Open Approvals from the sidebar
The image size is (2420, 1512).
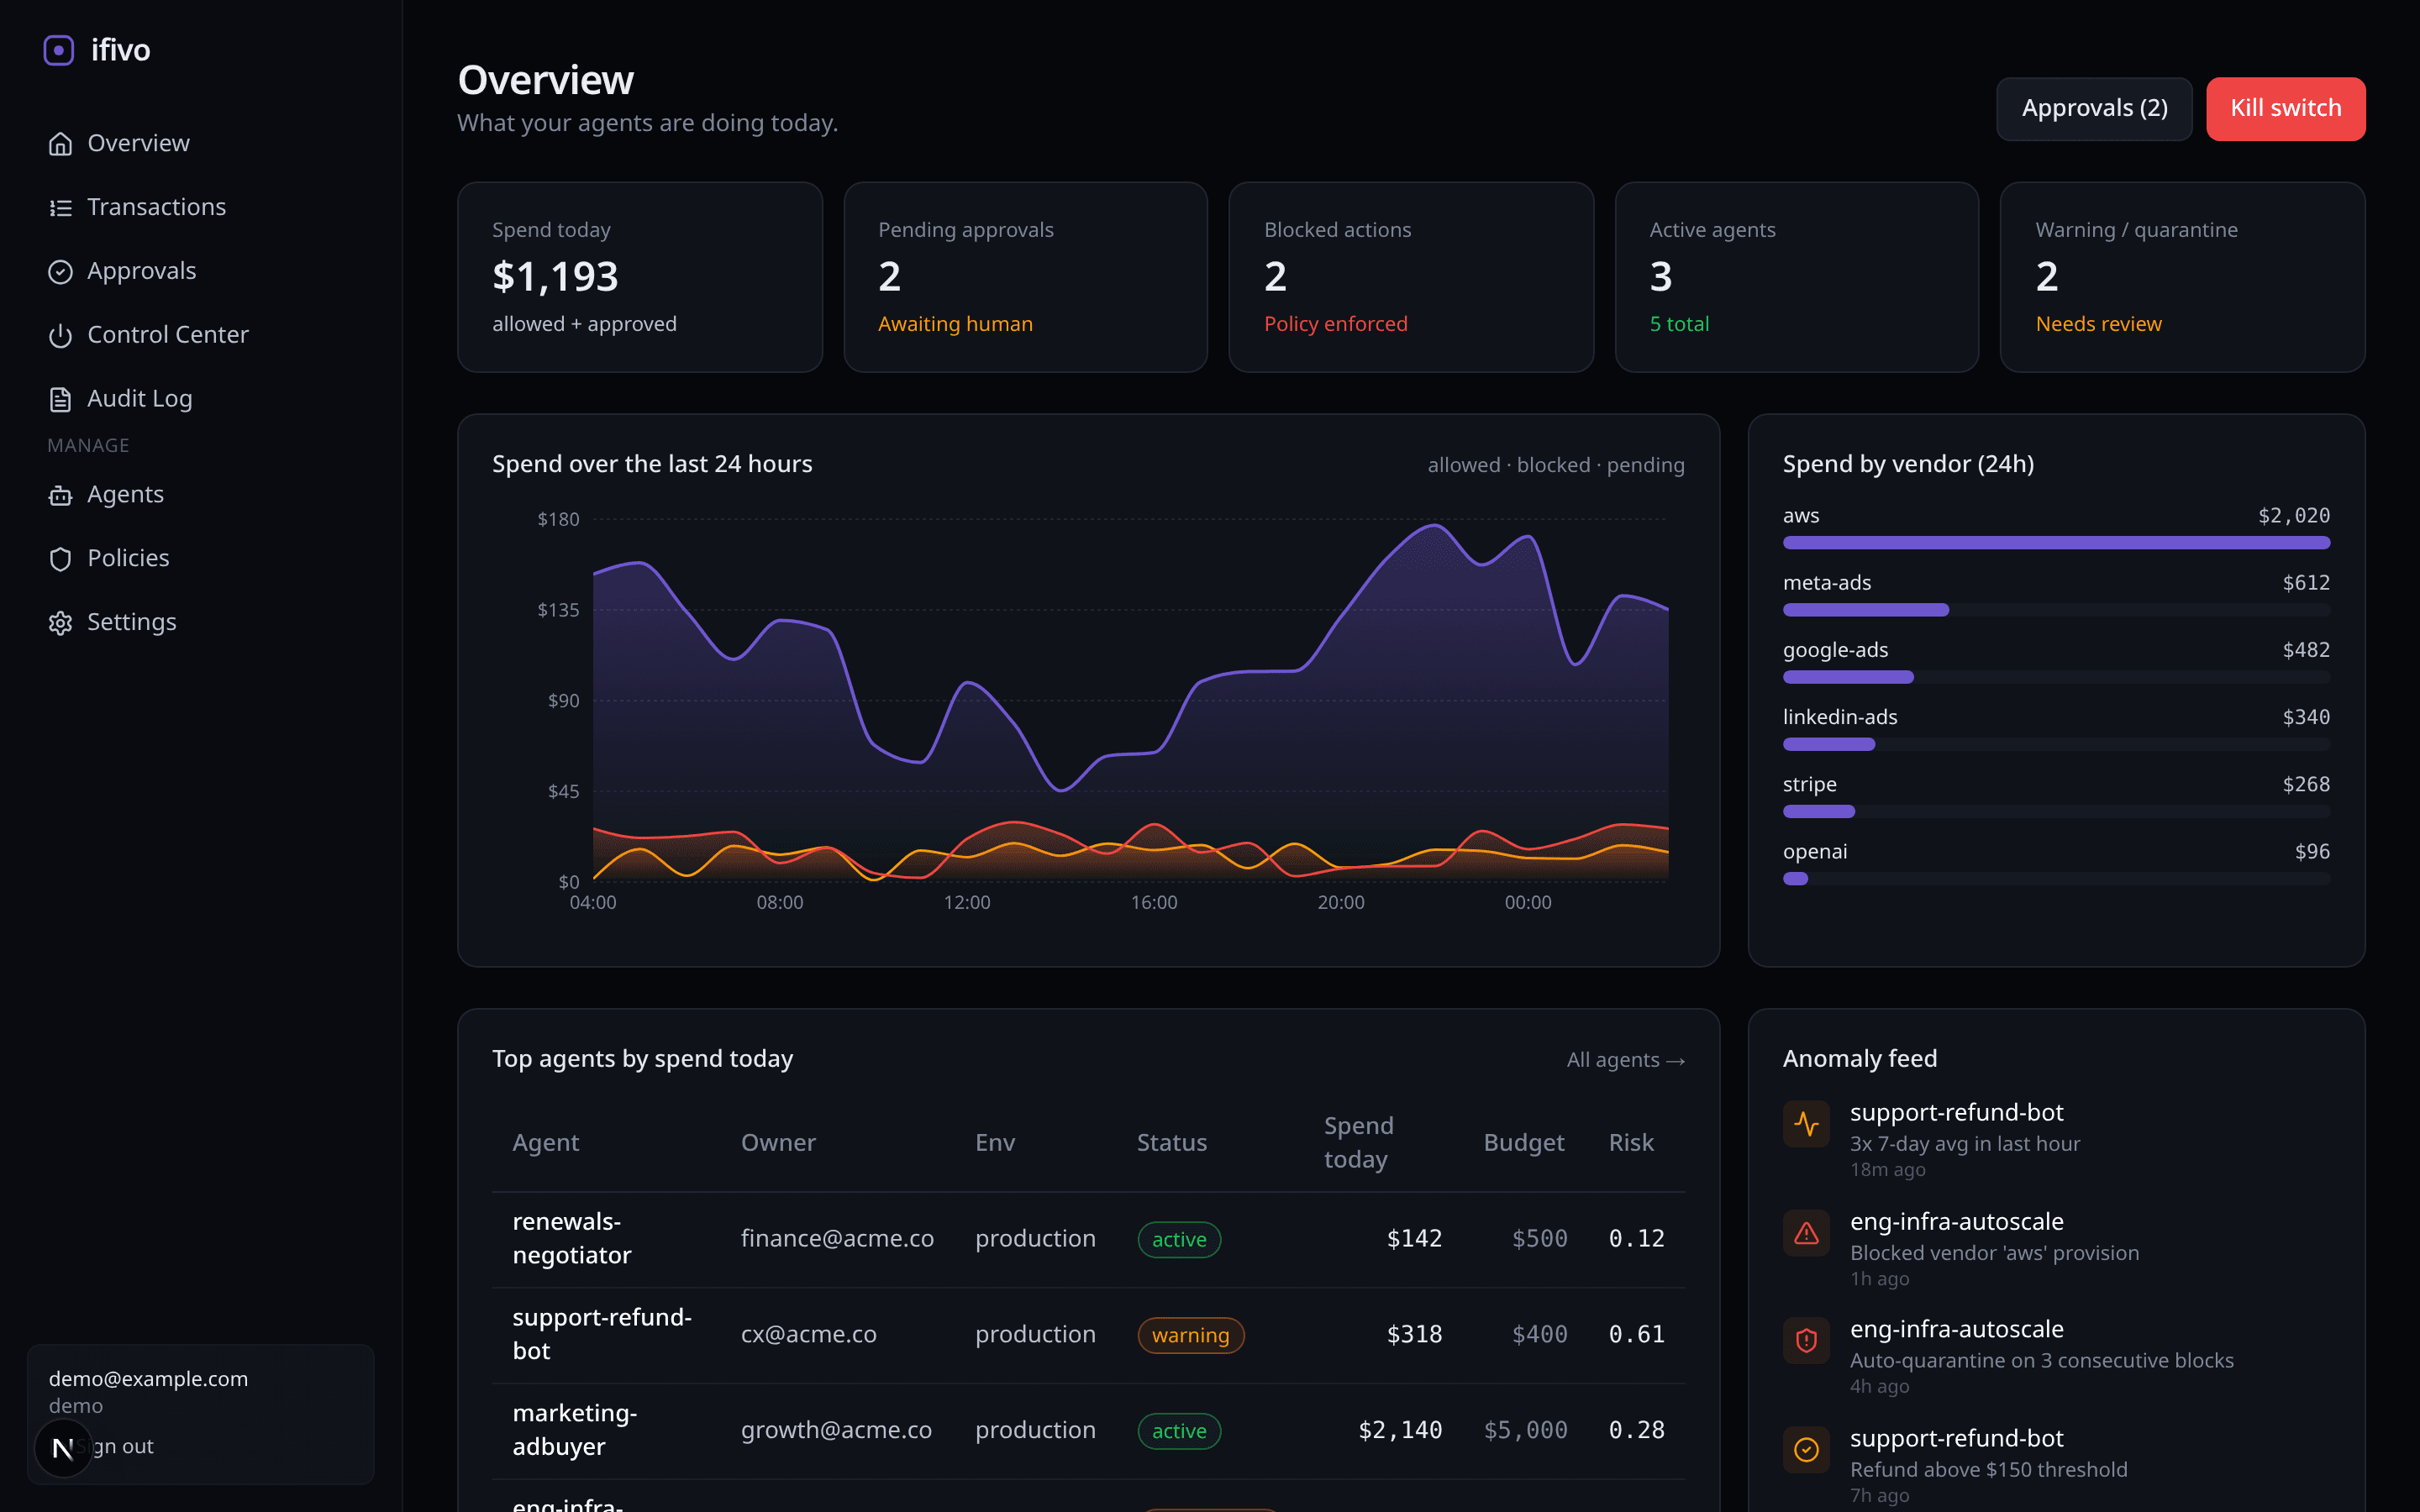142,271
